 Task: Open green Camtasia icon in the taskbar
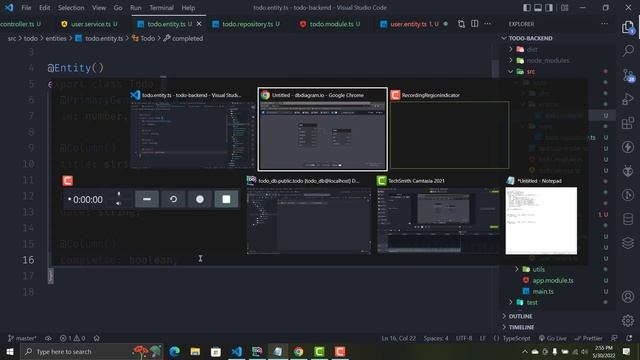pyautogui.click(x=319, y=351)
